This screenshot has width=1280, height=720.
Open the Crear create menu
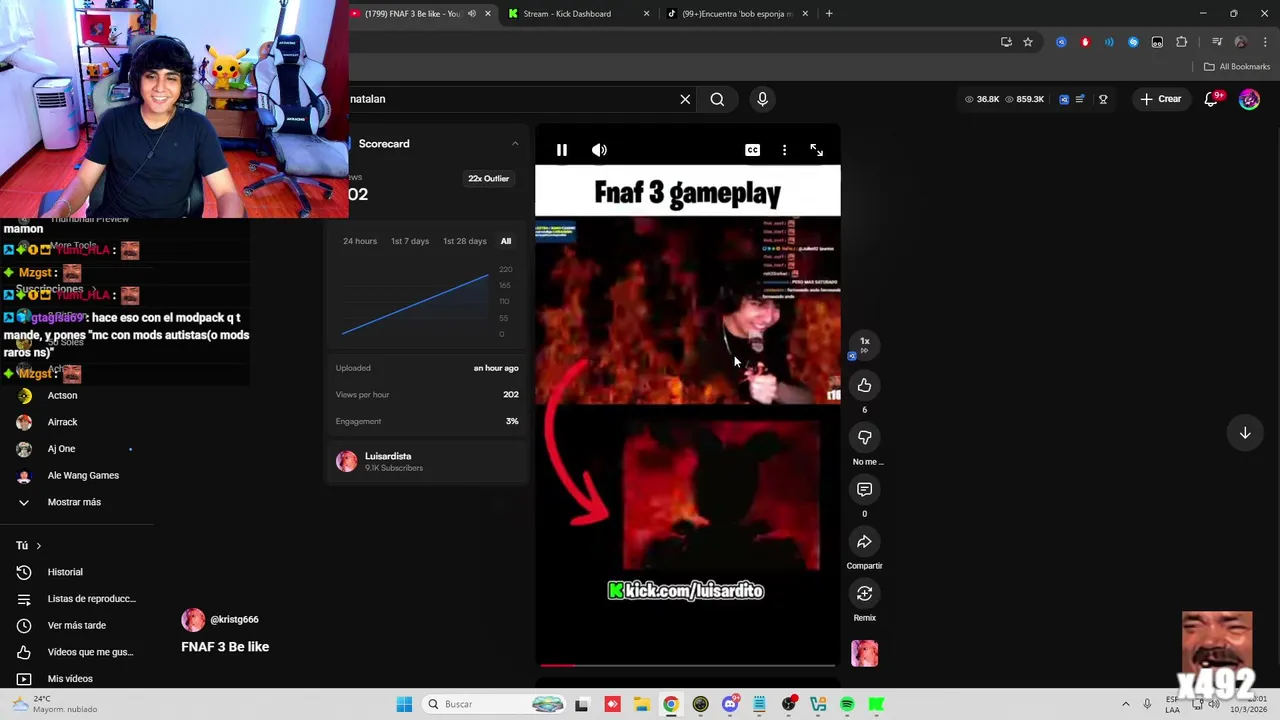tap(1161, 99)
